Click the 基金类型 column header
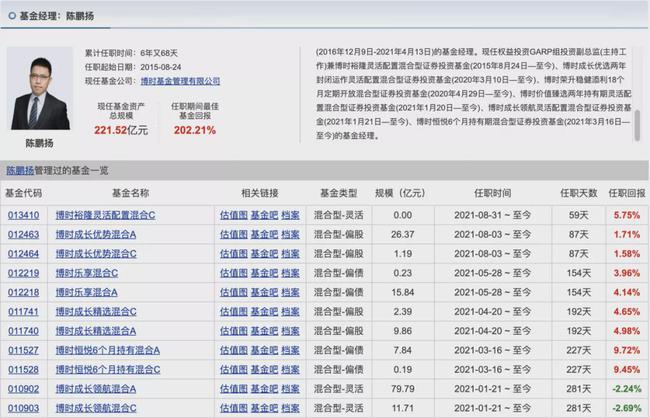Viewport: 650px width, 418px height. [x=339, y=193]
